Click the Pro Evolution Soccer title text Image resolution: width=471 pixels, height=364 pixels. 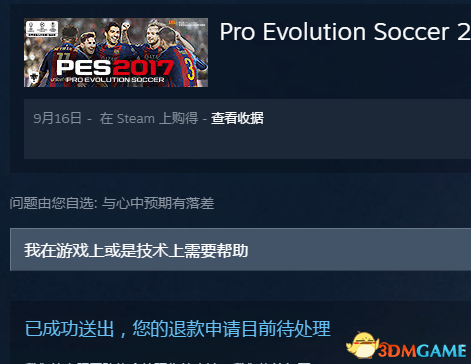pos(345,32)
